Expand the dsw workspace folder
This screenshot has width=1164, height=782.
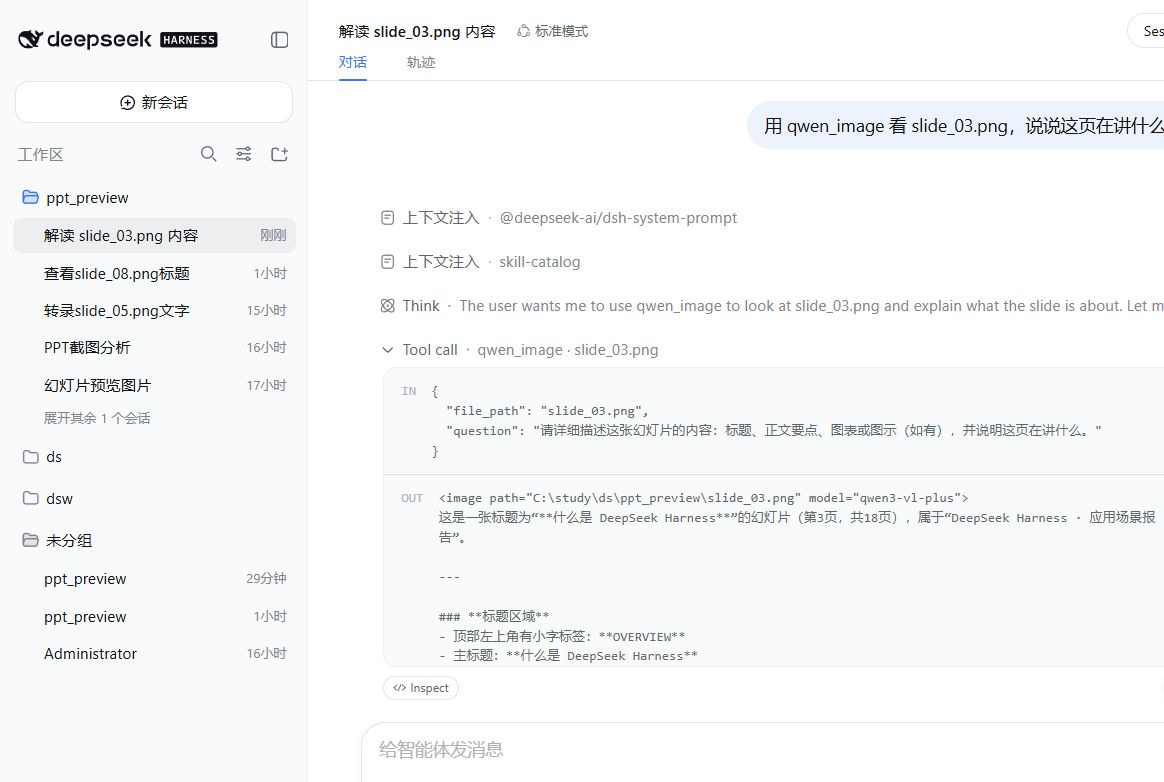[30, 498]
